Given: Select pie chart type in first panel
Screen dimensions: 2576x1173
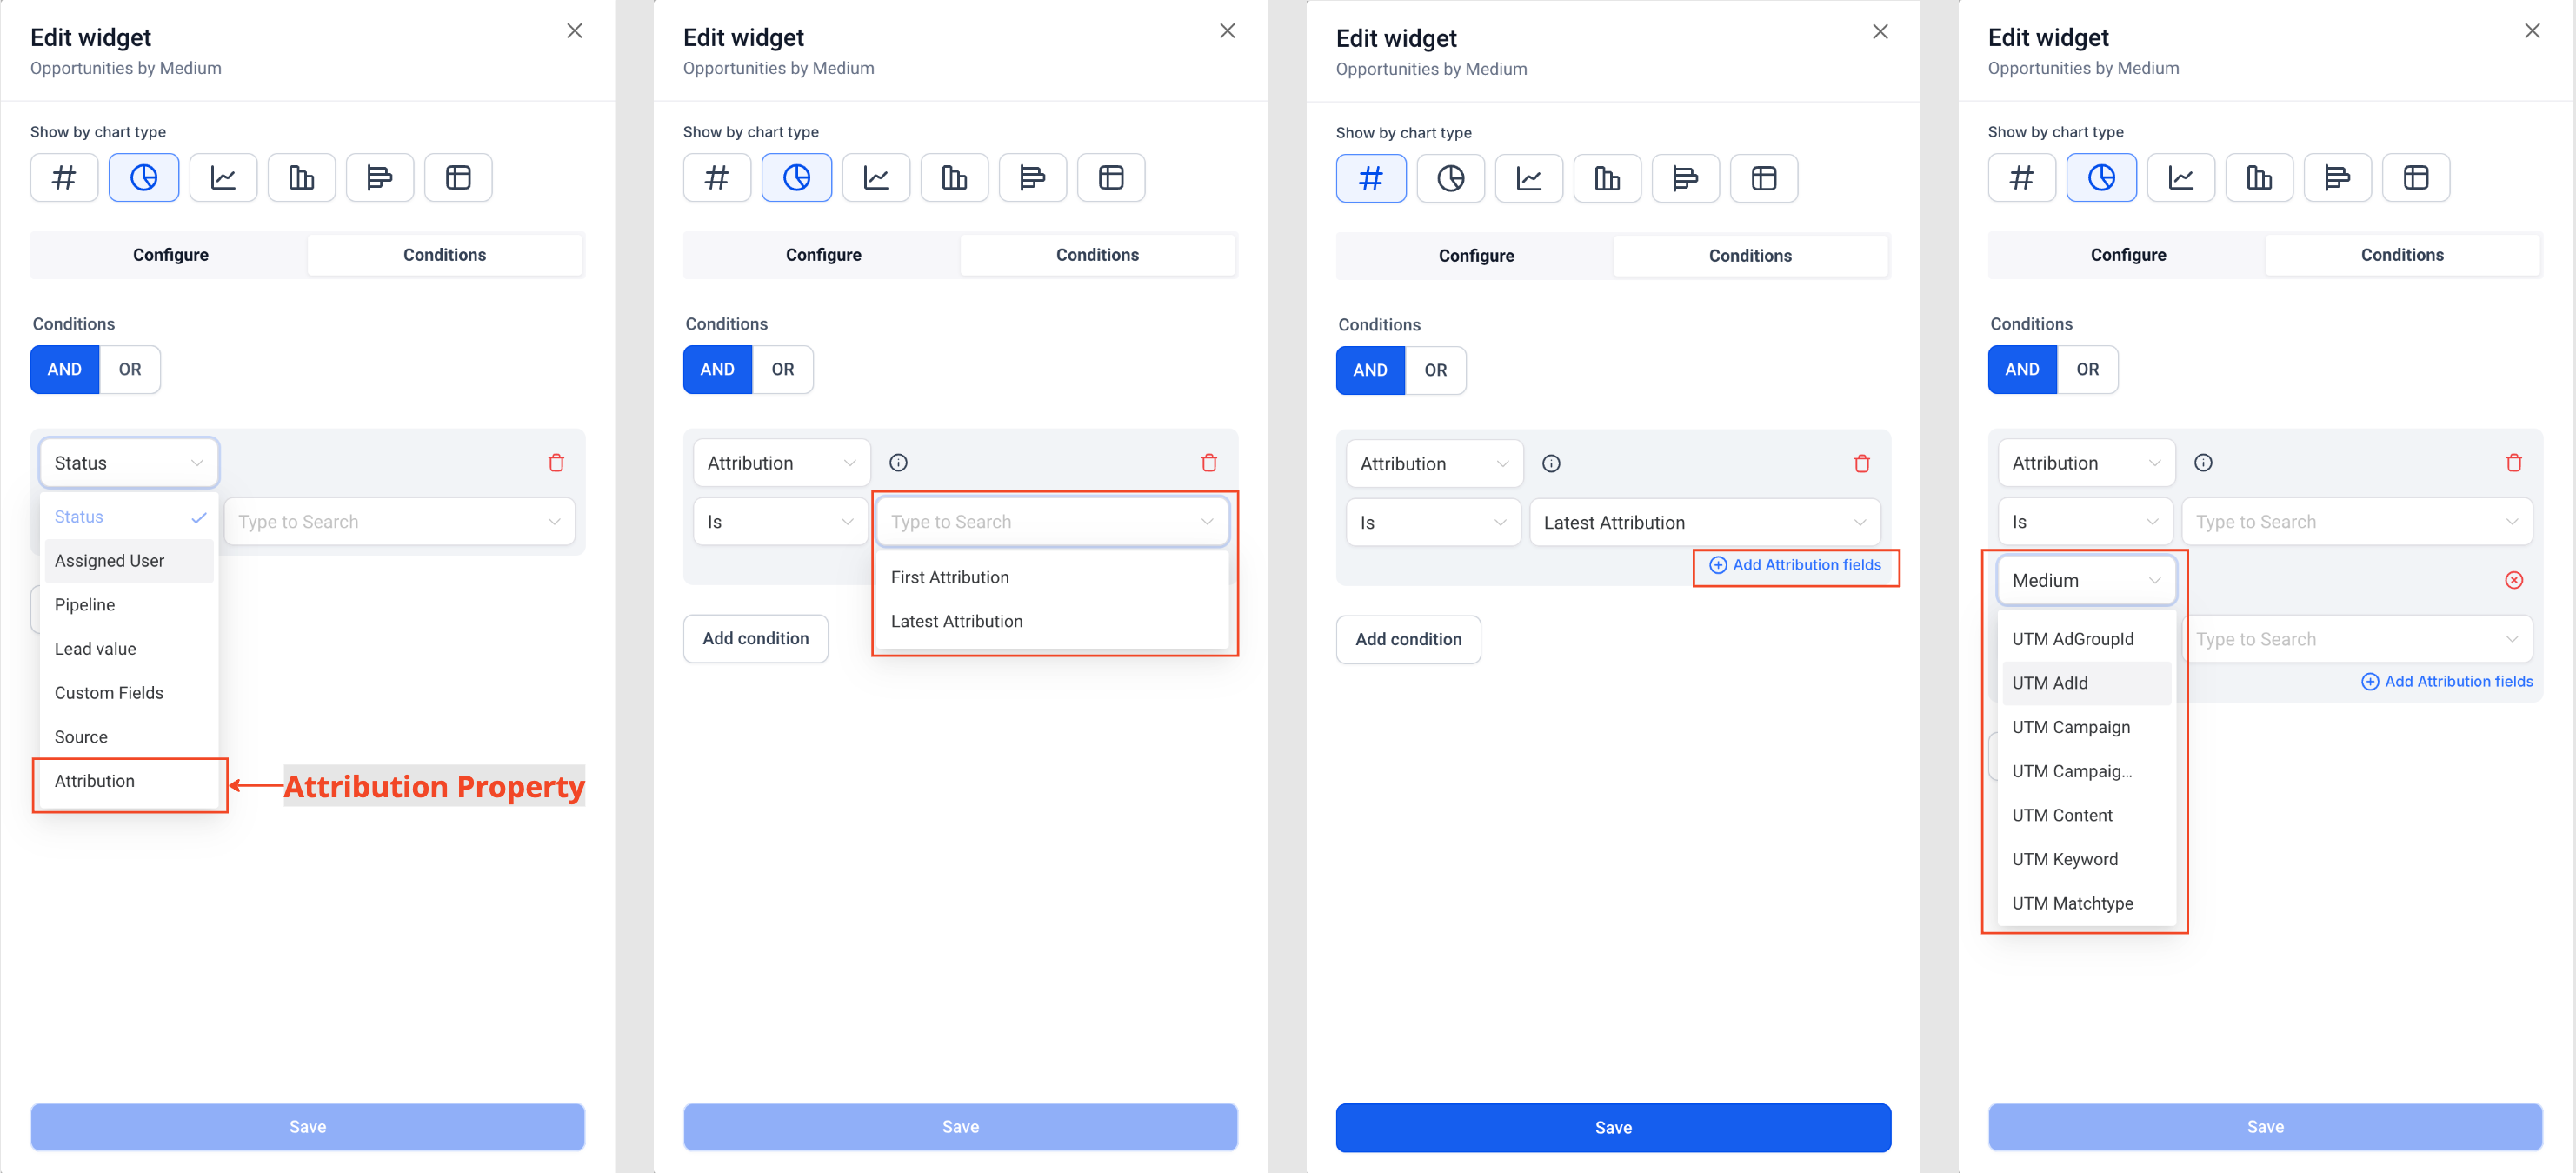Looking at the screenshot, I should click(x=143, y=178).
